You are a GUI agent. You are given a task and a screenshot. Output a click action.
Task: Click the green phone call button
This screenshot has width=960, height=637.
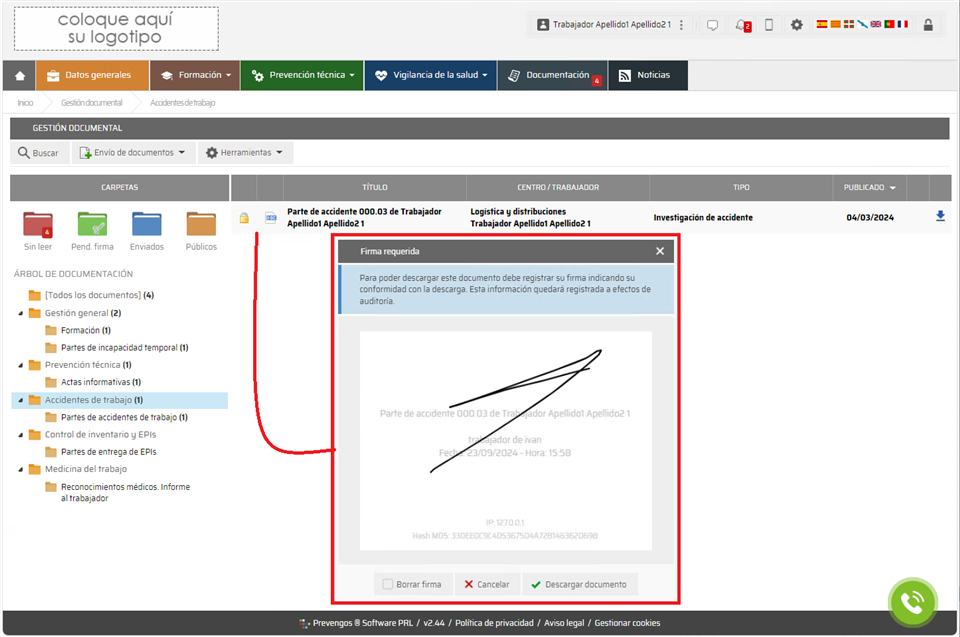click(x=912, y=602)
